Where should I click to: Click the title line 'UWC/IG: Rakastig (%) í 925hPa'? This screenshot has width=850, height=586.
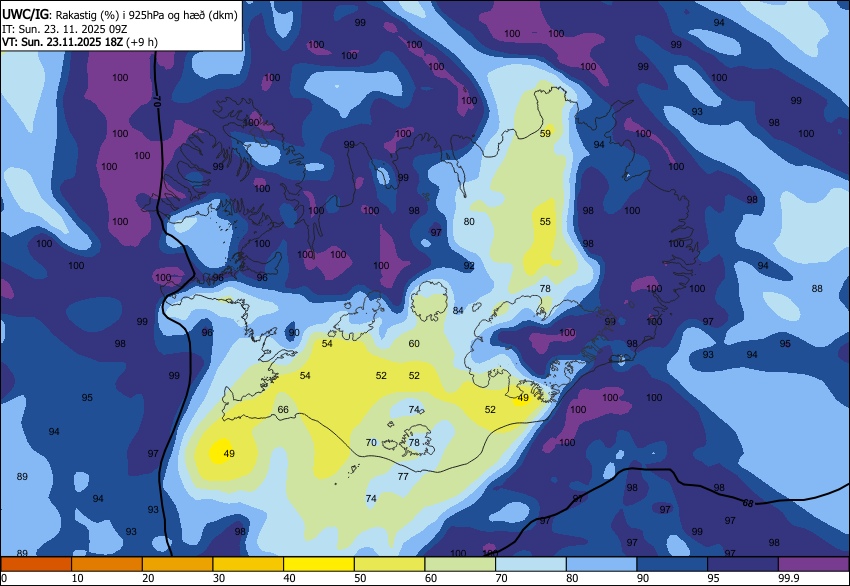[x=119, y=15]
